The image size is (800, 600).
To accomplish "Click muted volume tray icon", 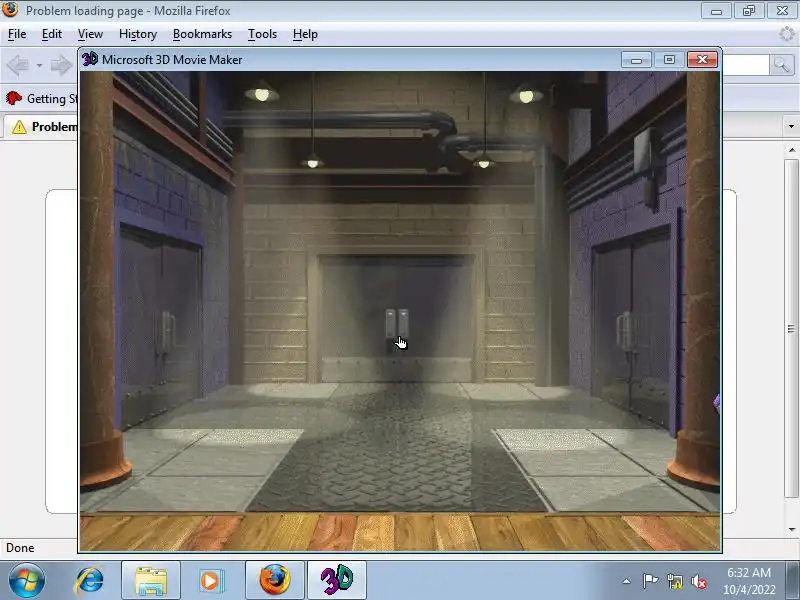I will click(x=698, y=581).
